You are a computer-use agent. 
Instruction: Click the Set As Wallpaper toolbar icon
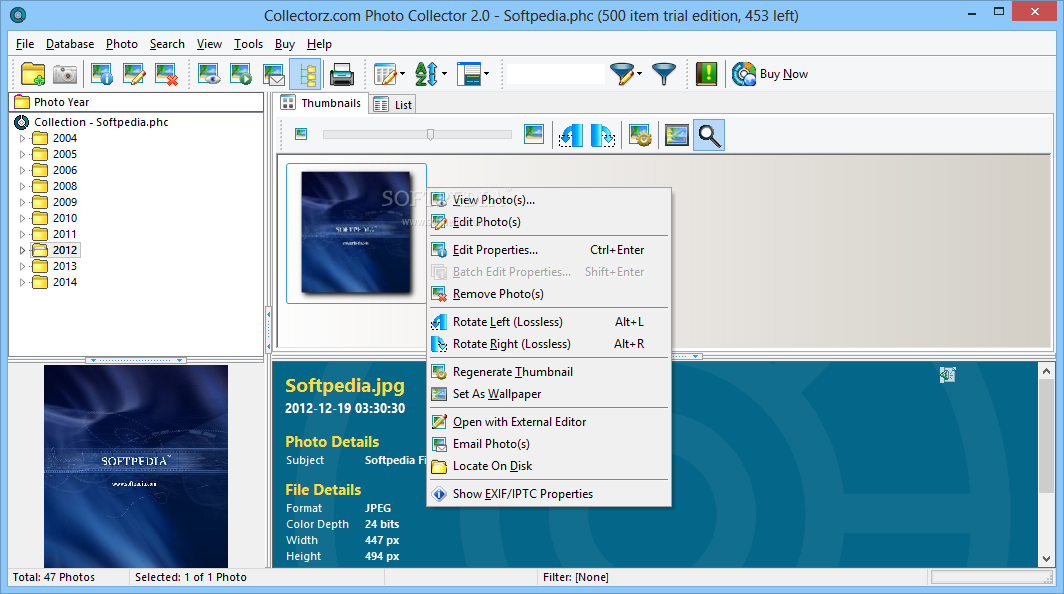(677, 135)
